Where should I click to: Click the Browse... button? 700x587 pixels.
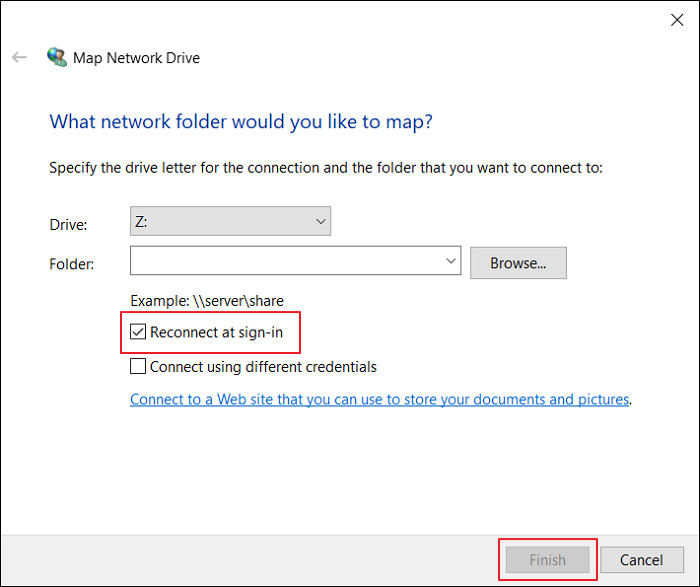click(518, 263)
